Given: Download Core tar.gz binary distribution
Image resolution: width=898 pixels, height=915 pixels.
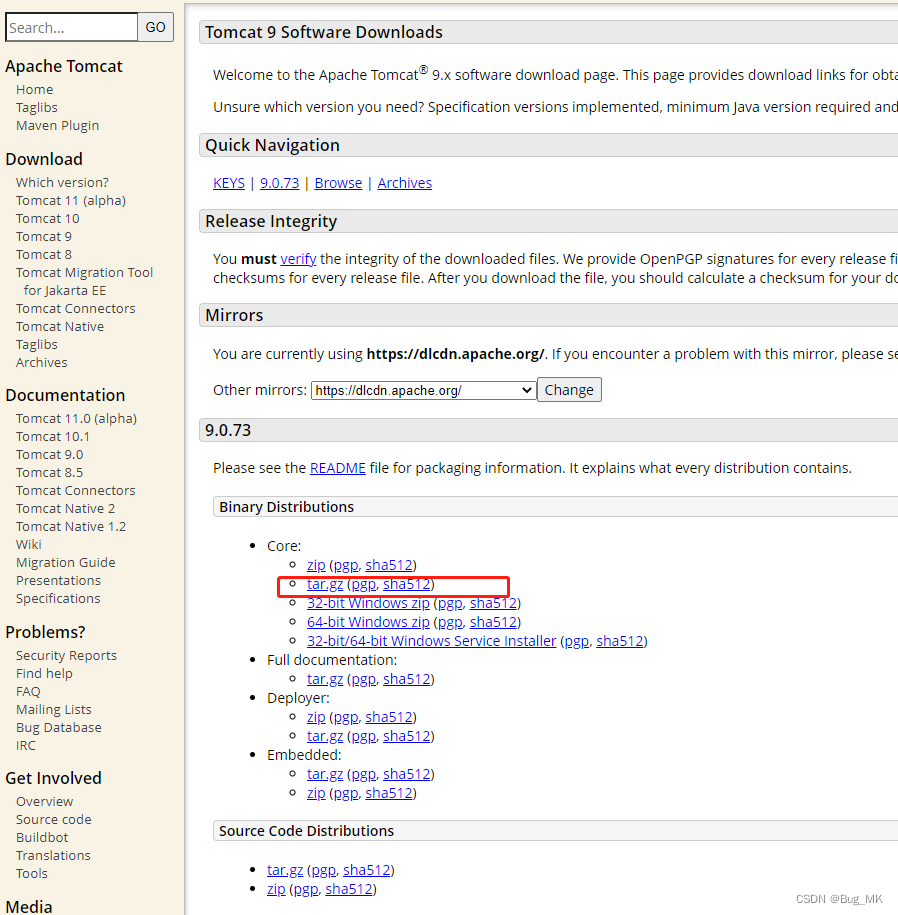Looking at the screenshot, I should [325, 584].
